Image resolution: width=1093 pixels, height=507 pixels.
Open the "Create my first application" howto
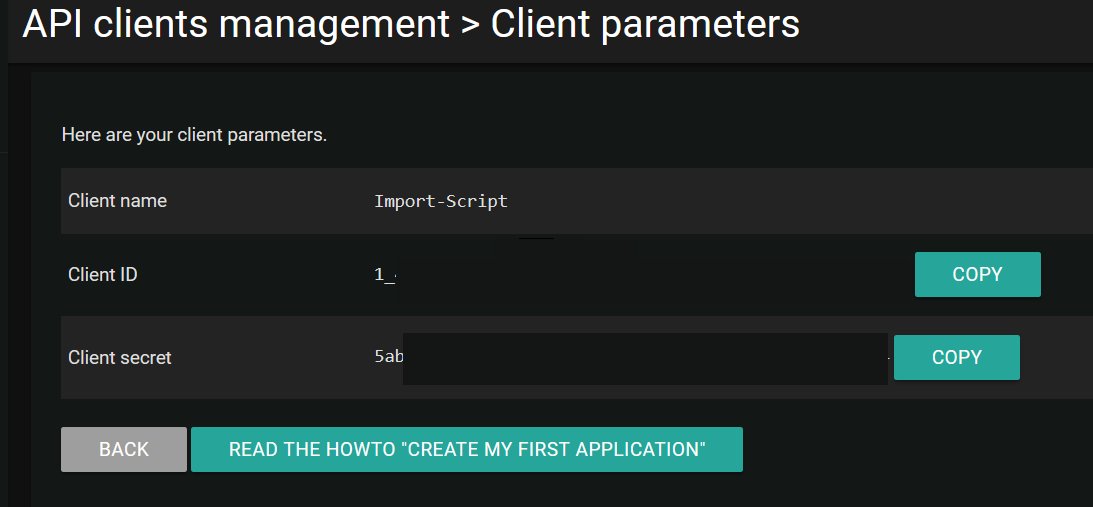466,449
